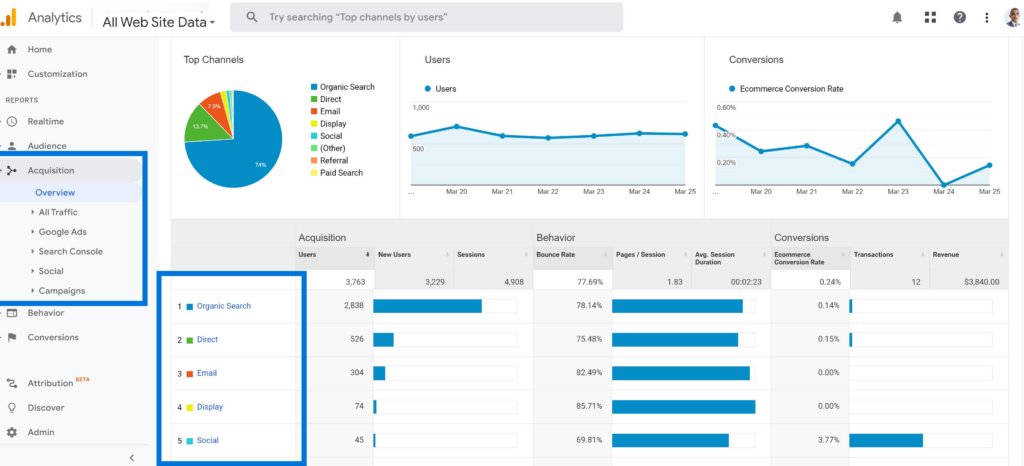
Task: Open the Customization menu item
Action: pyautogui.click(x=57, y=74)
